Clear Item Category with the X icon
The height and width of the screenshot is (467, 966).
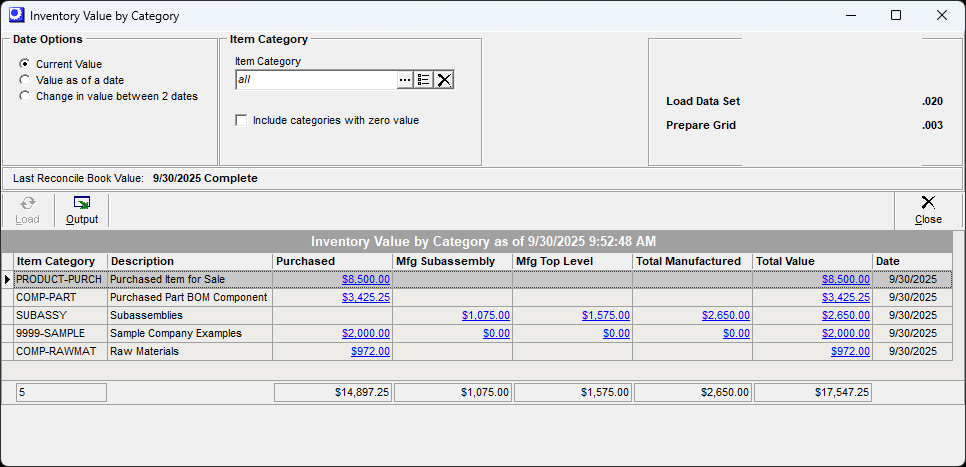(444, 79)
